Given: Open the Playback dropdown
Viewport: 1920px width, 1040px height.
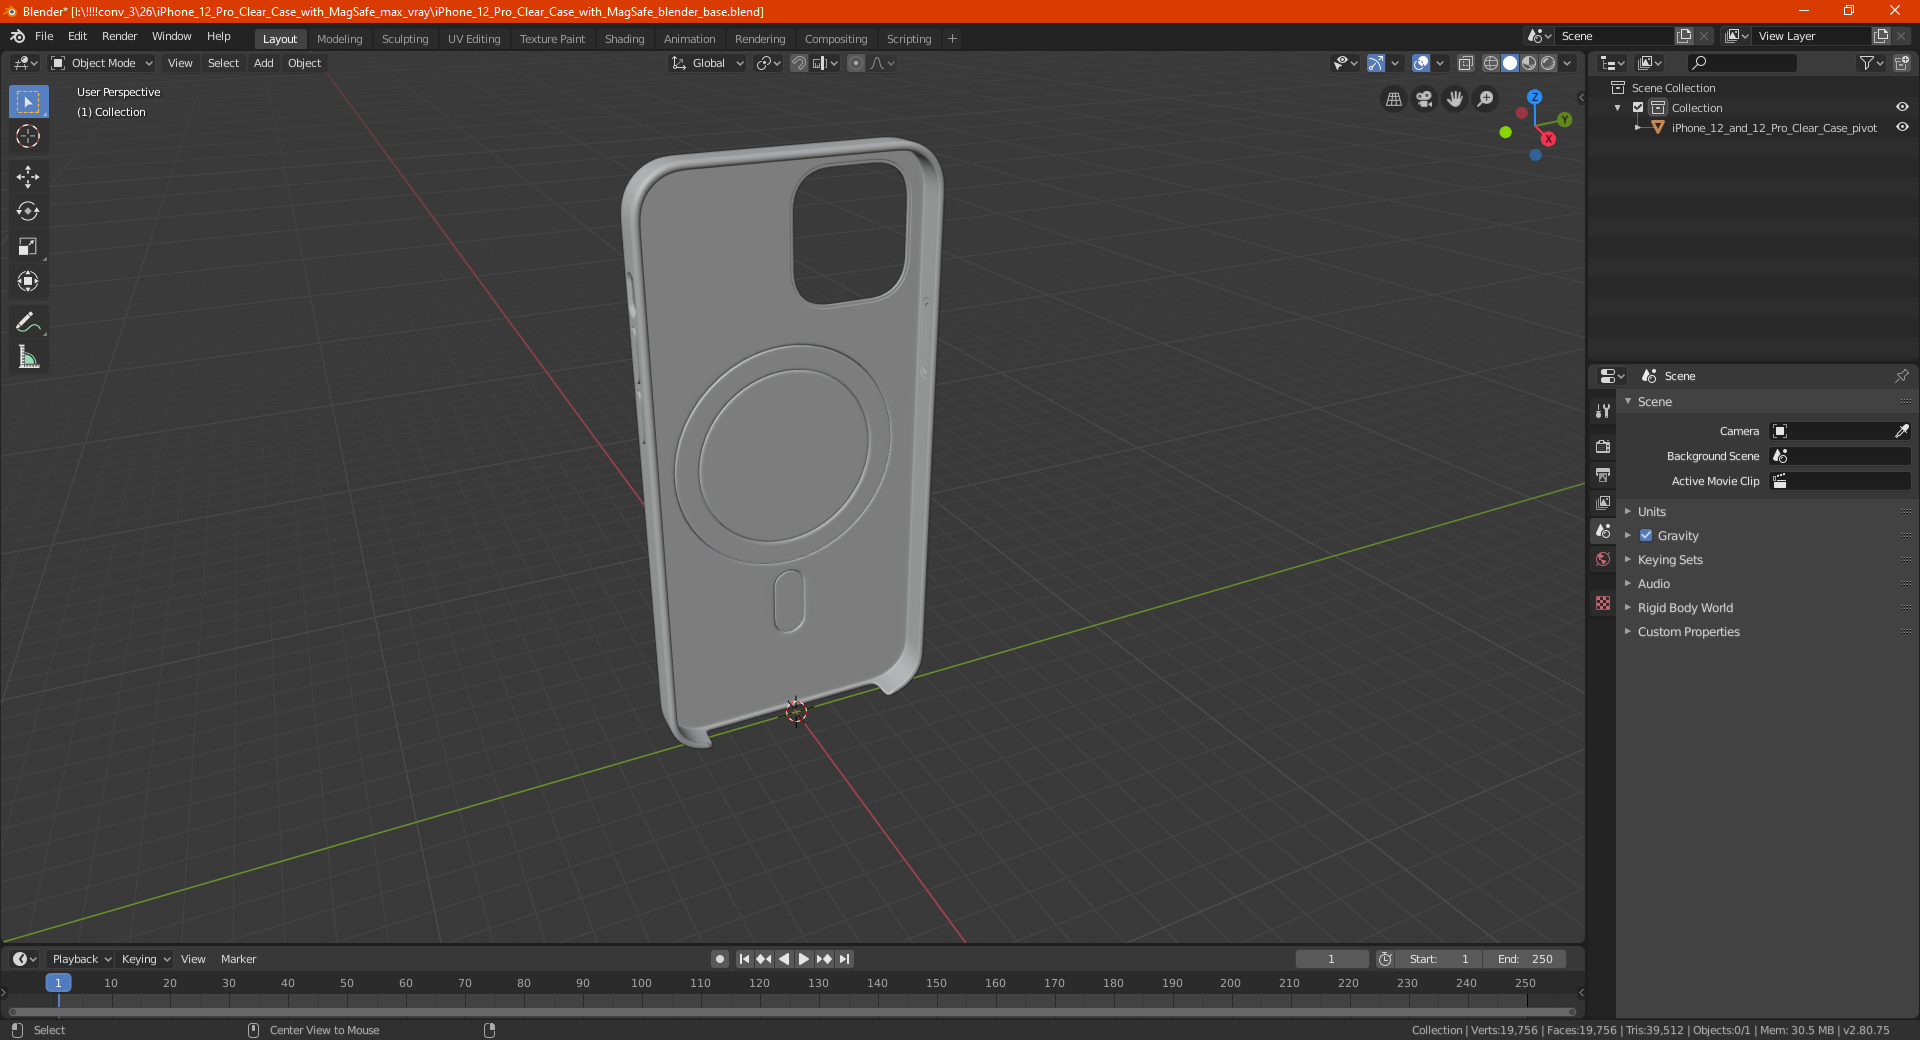Looking at the screenshot, I should 81,959.
